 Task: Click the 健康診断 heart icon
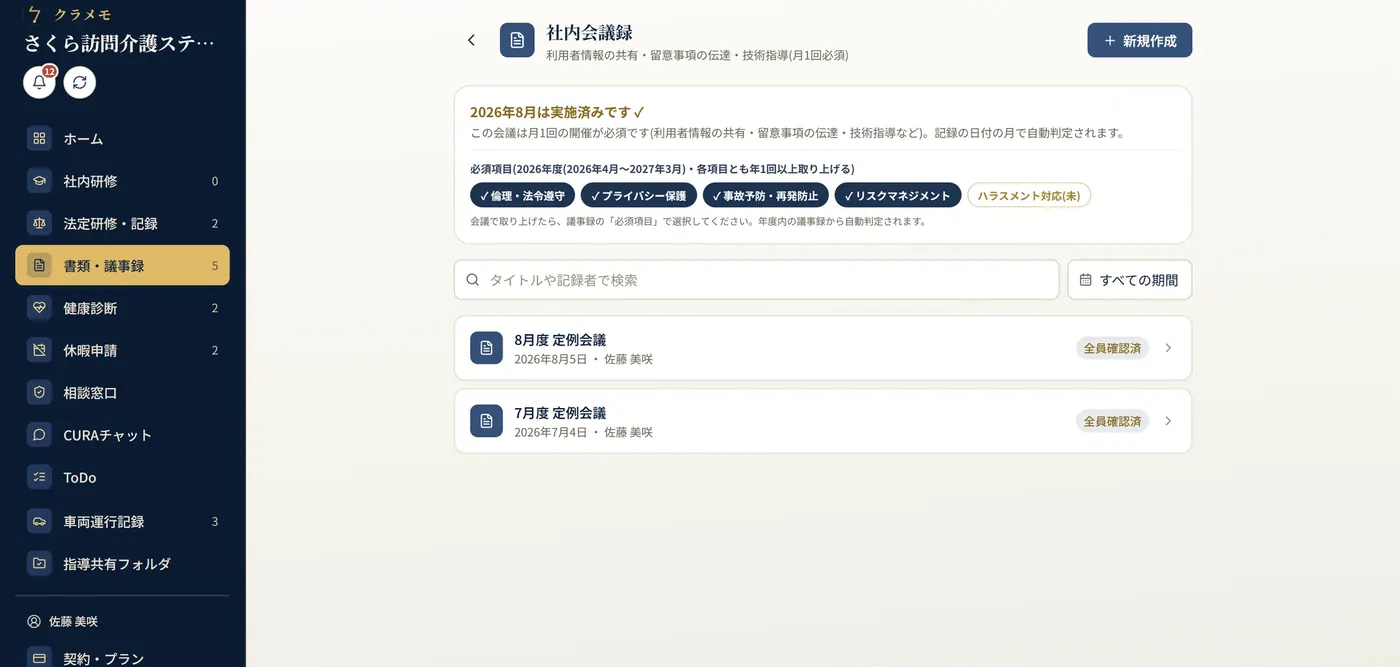pyautogui.click(x=39, y=308)
